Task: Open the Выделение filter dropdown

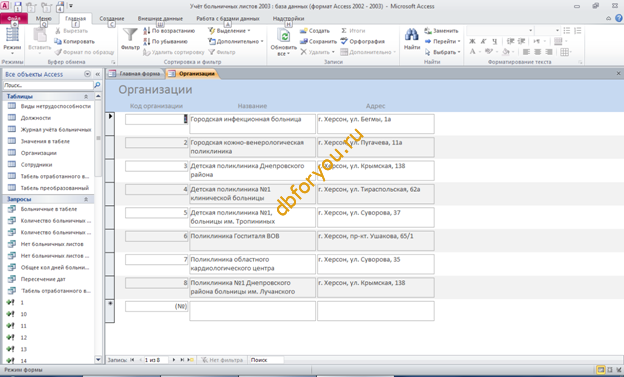Action: (x=229, y=31)
